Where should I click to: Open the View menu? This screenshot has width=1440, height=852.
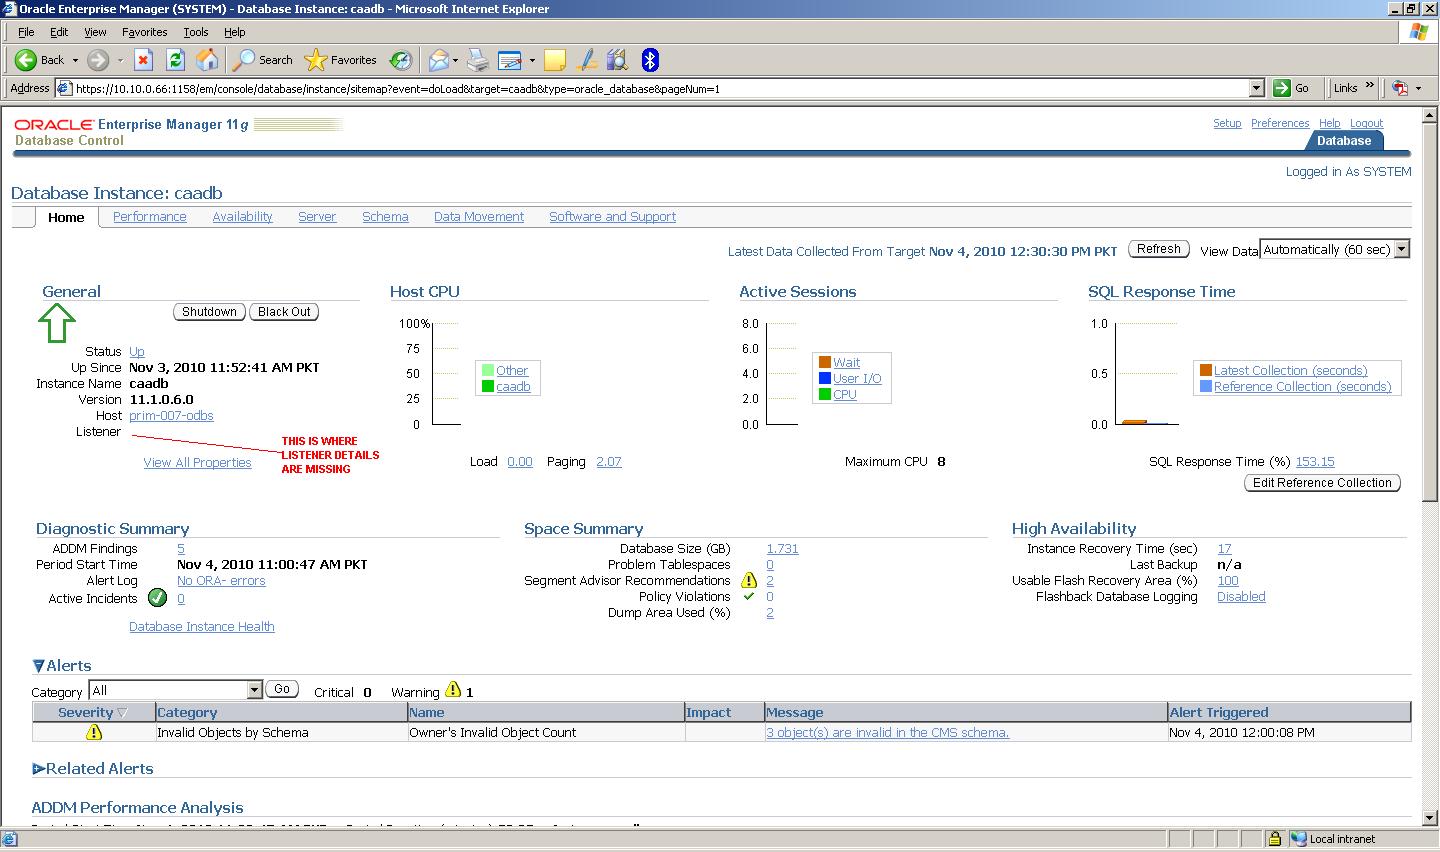(x=95, y=32)
